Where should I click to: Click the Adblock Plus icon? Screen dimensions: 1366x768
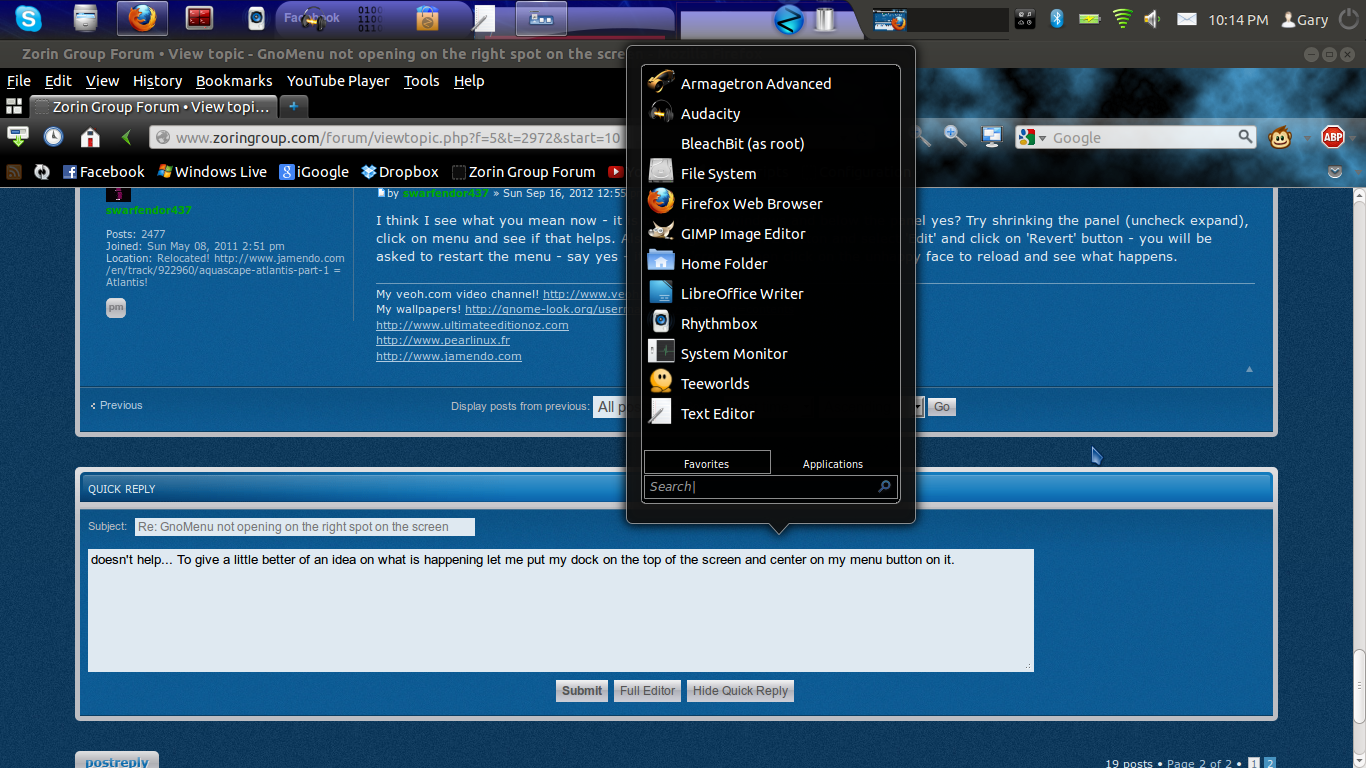(1332, 138)
